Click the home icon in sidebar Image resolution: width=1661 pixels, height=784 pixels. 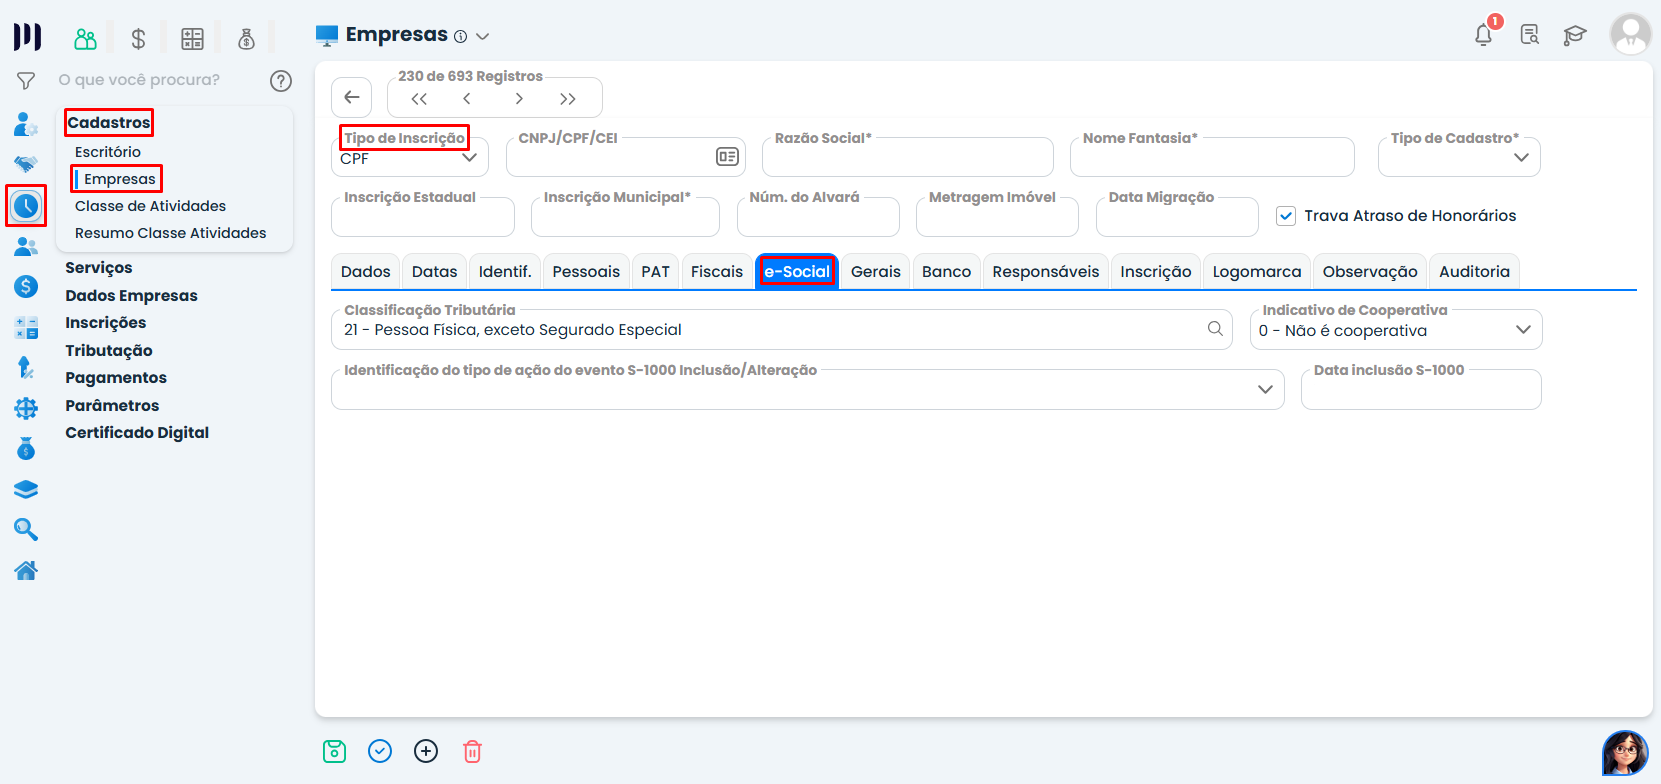[x=26, y=571]
